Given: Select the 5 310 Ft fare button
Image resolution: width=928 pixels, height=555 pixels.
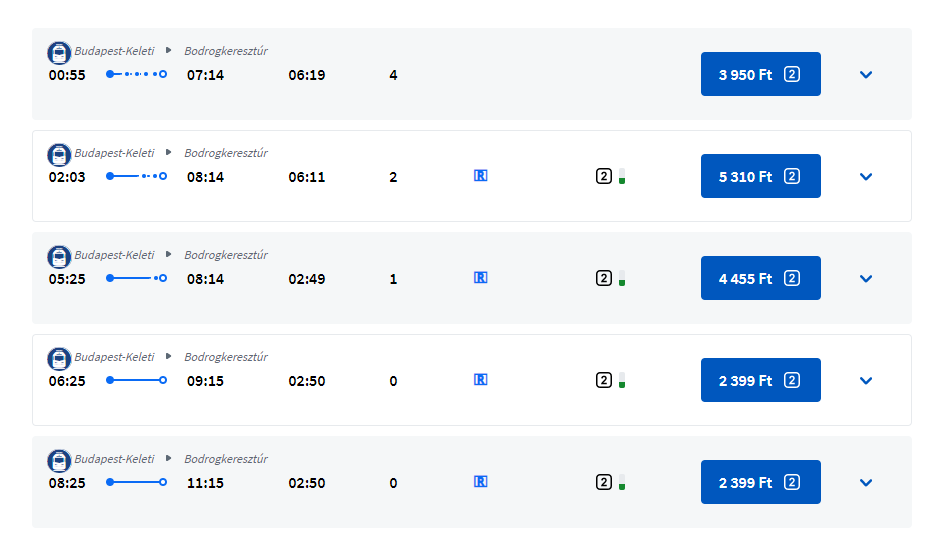Looking at the screenshot, I should click(760, 176).
